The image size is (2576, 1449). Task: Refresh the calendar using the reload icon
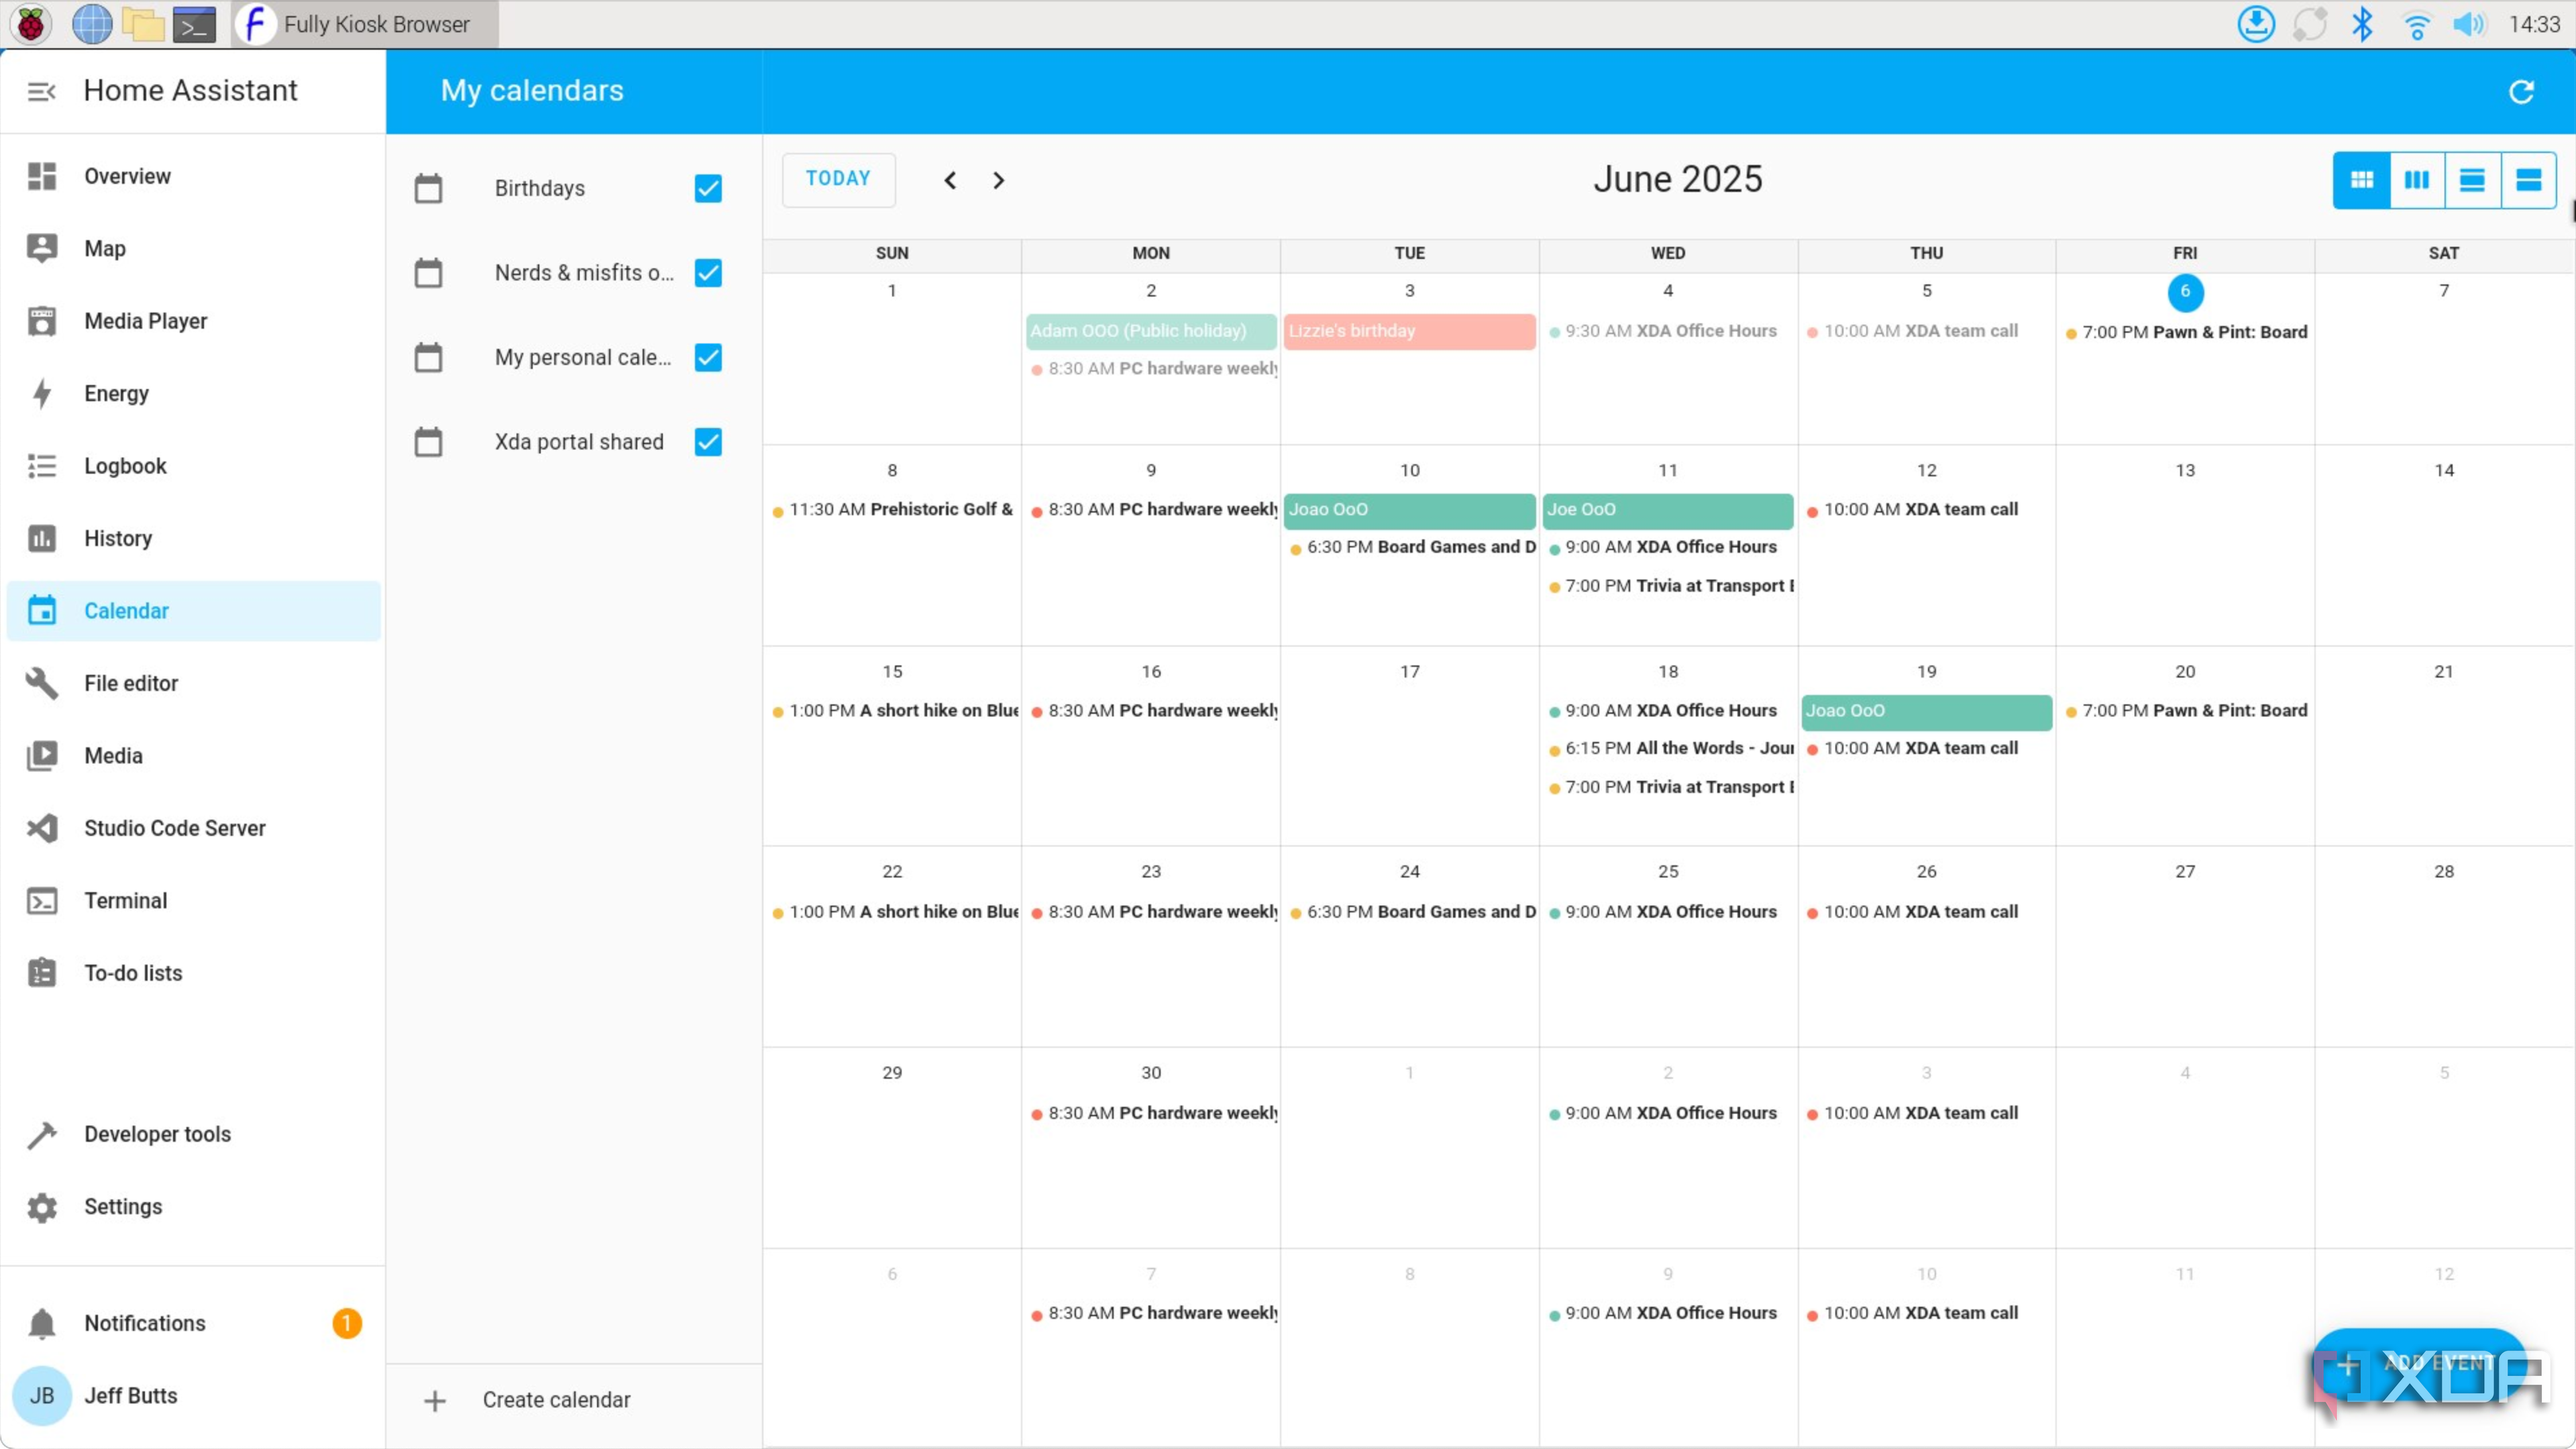[2521, 91]
